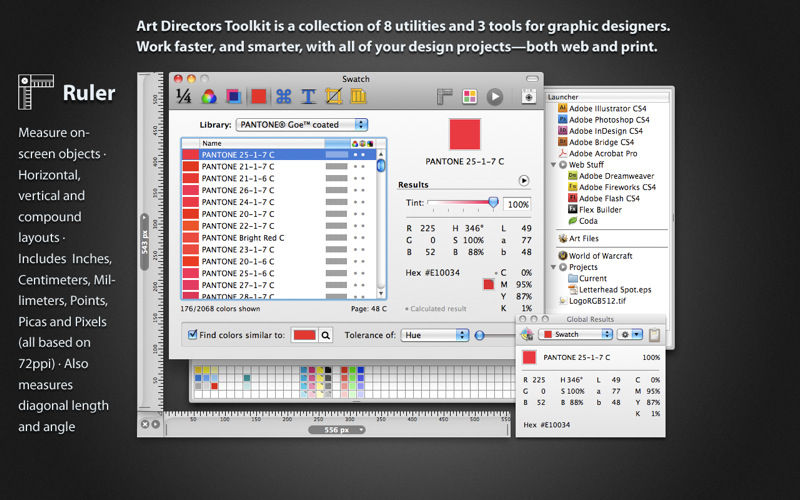800x500 pixels.
Task: Click the color mode icons column header
Action: pyautogui.click(x=363, y=143)
